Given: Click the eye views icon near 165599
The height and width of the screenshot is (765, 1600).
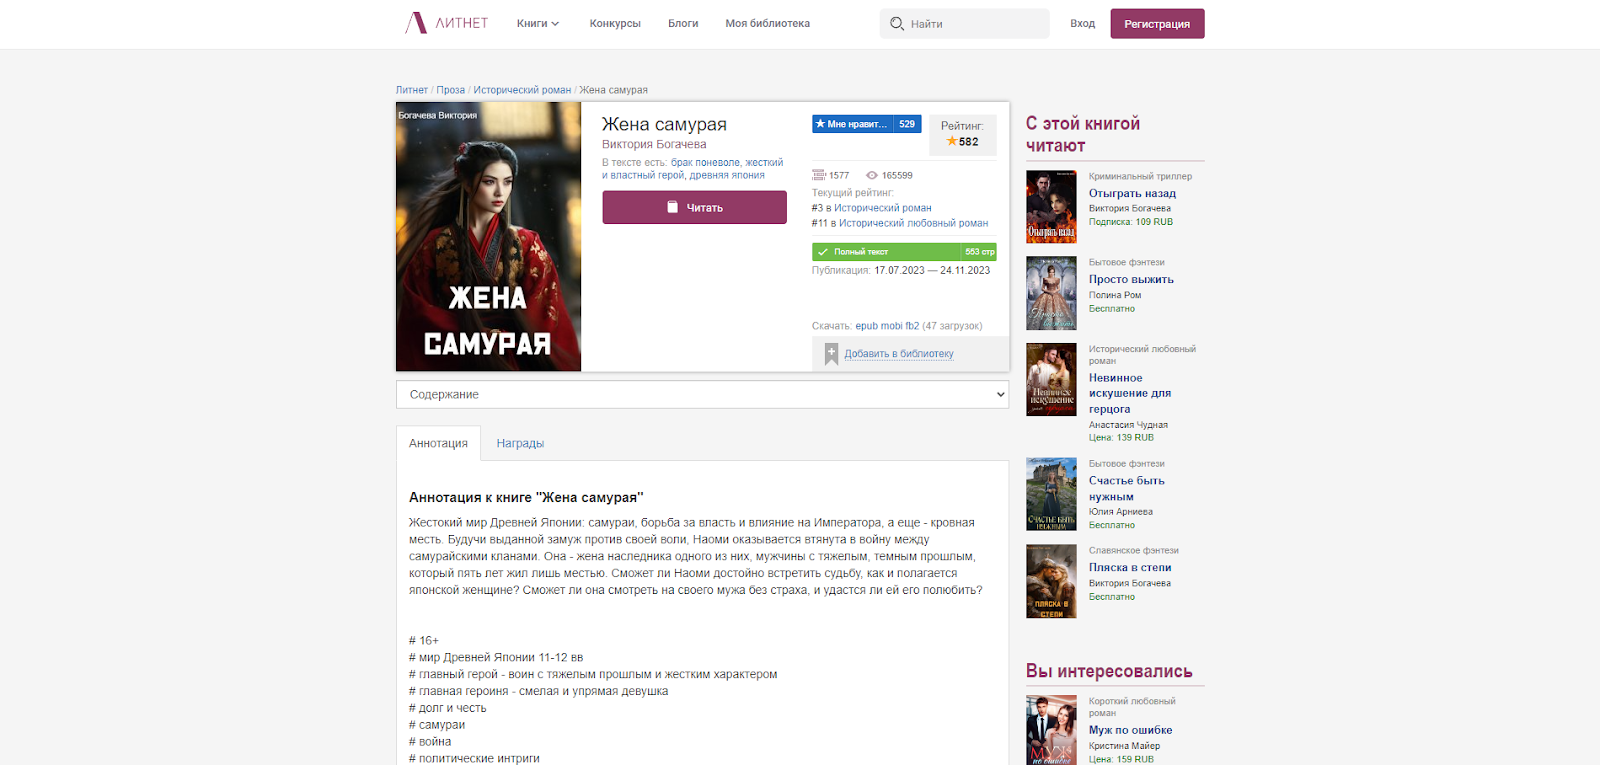Looking at the screenshot, I should [872, 175].
